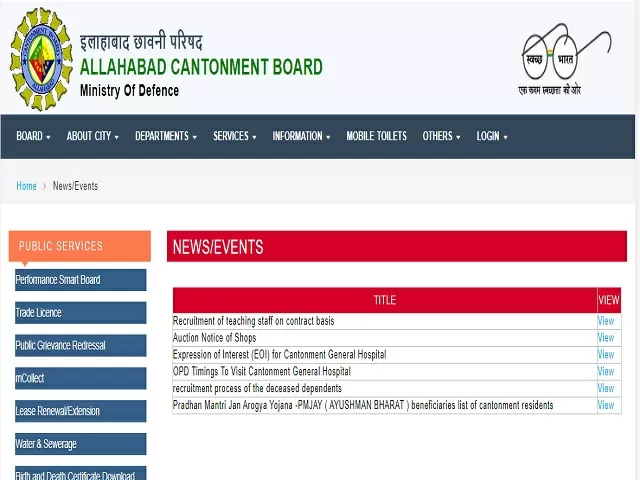The height and width of the screenshot is (480, 640).
Task: Open Birth and Death Certificate Download
Action: point(80,473)
